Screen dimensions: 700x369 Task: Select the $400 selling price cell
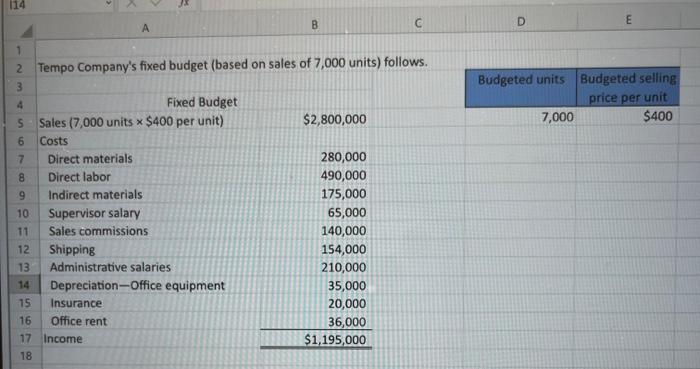point(658,116)
